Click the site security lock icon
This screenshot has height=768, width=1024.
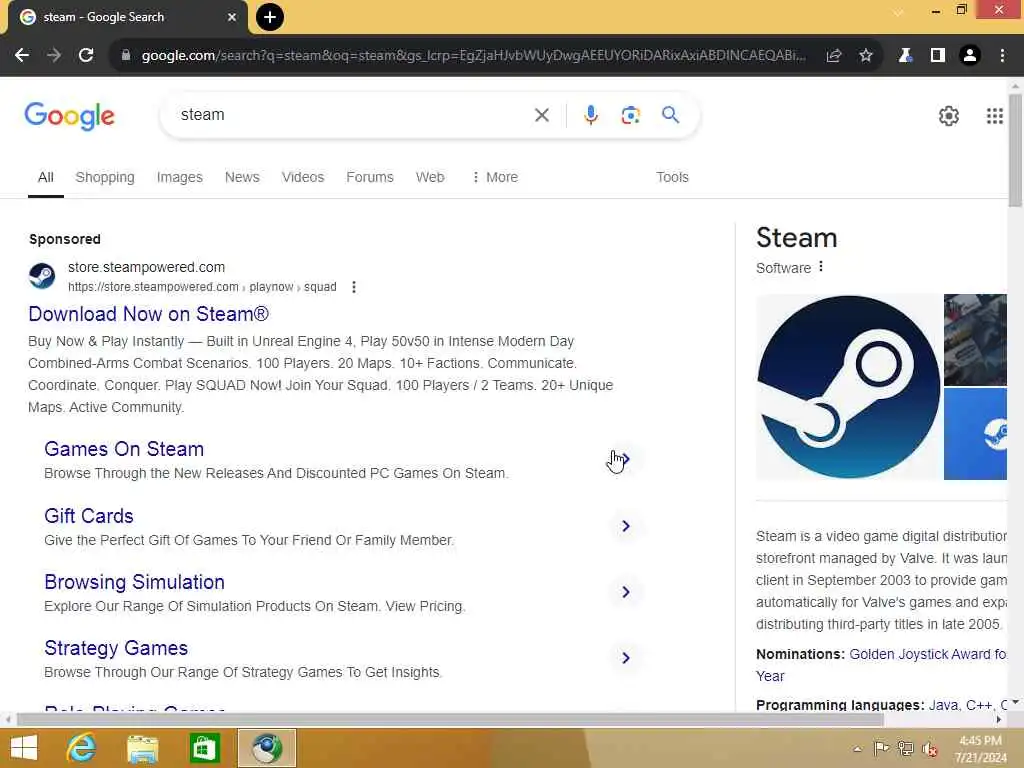click(x=126, y=56)
